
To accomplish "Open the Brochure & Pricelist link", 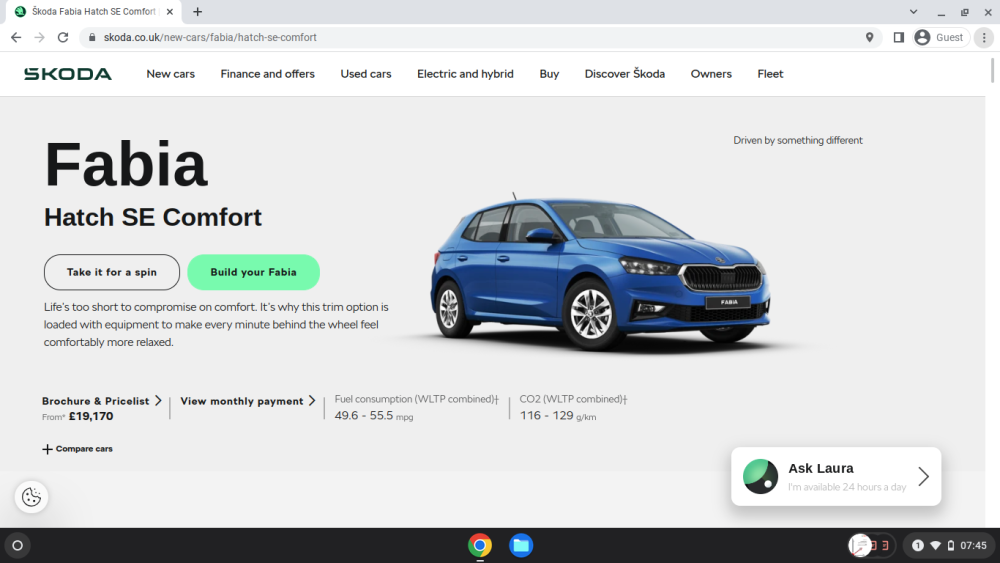I will (101, 401).
